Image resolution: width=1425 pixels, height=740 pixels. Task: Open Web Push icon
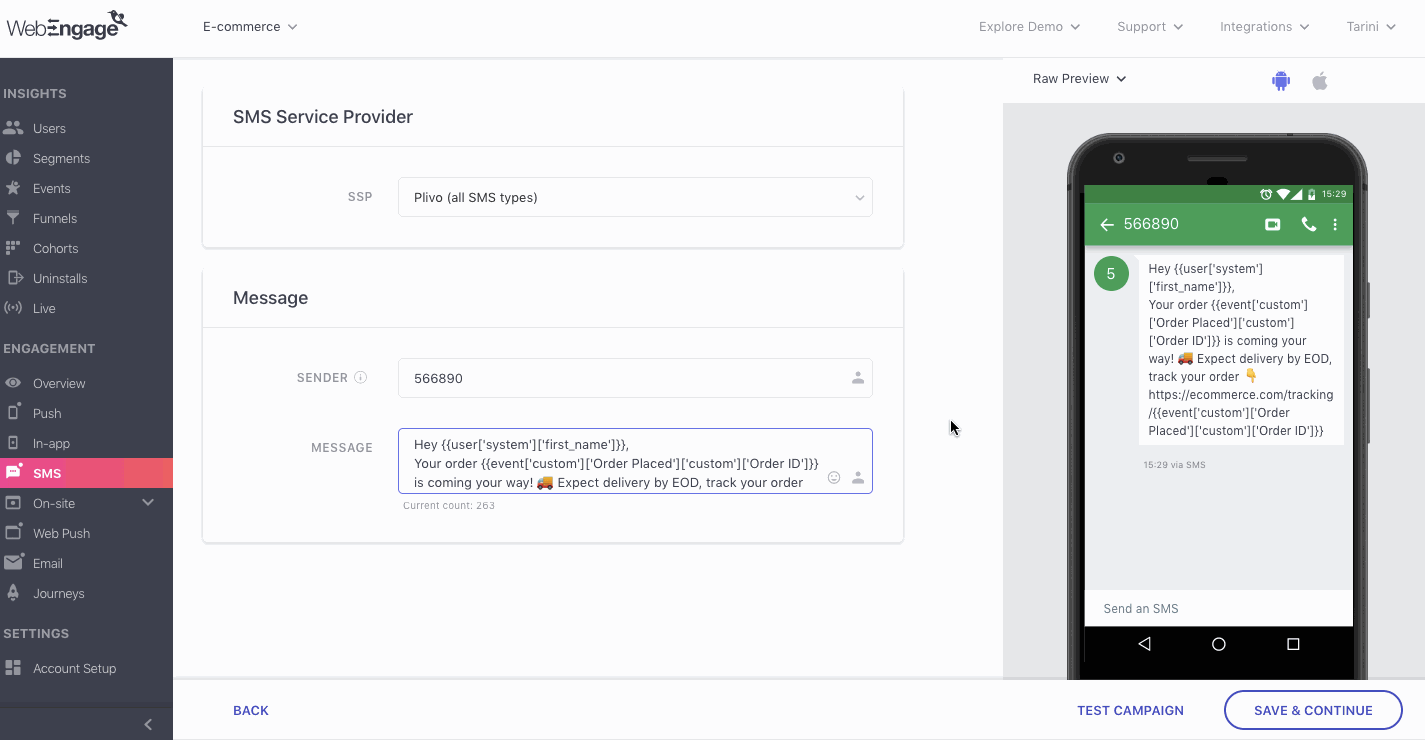[x=13, y=532]
